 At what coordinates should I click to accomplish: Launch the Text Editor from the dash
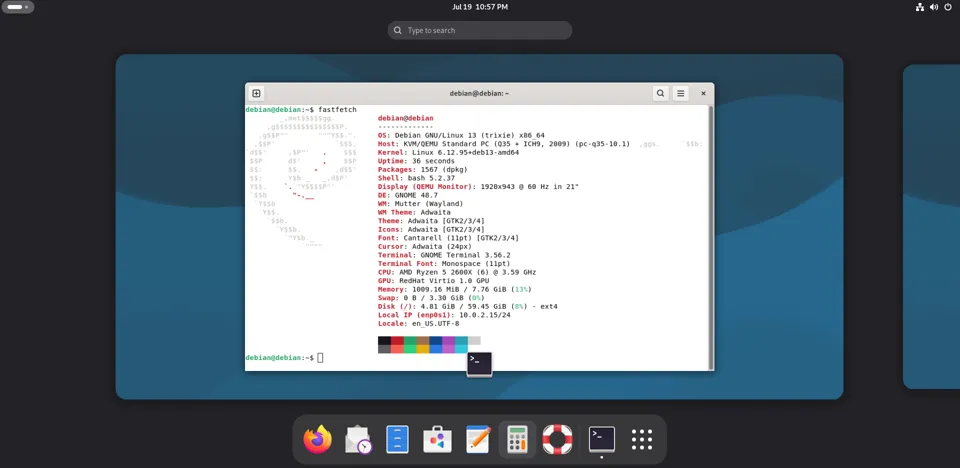click(x=478, y=439)
